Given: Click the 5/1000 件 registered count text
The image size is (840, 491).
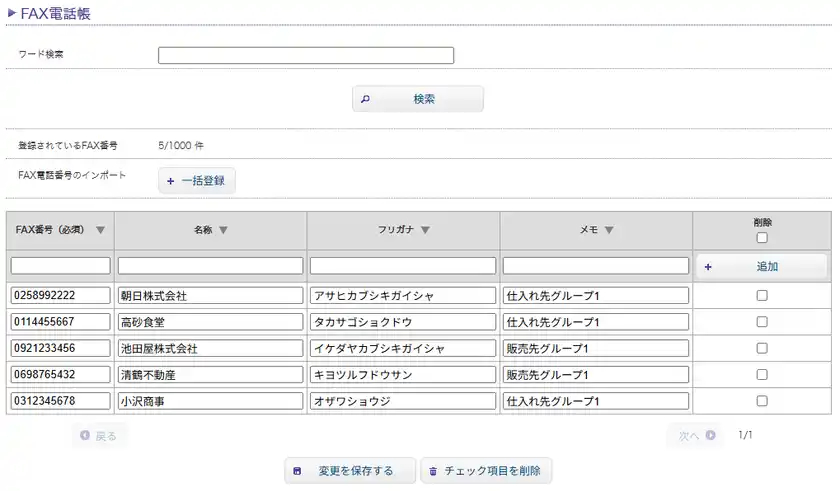Looking at the screenshot, I should click(x=181, y=146).
